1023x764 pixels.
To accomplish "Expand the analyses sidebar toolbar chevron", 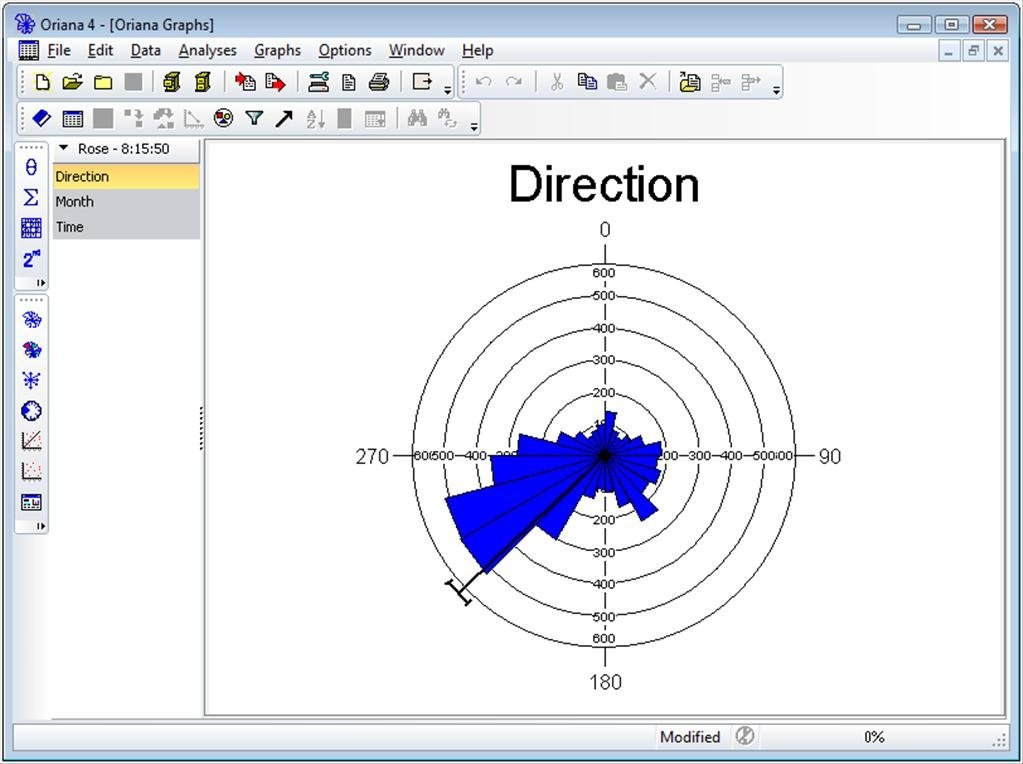I will coord(41,283).
